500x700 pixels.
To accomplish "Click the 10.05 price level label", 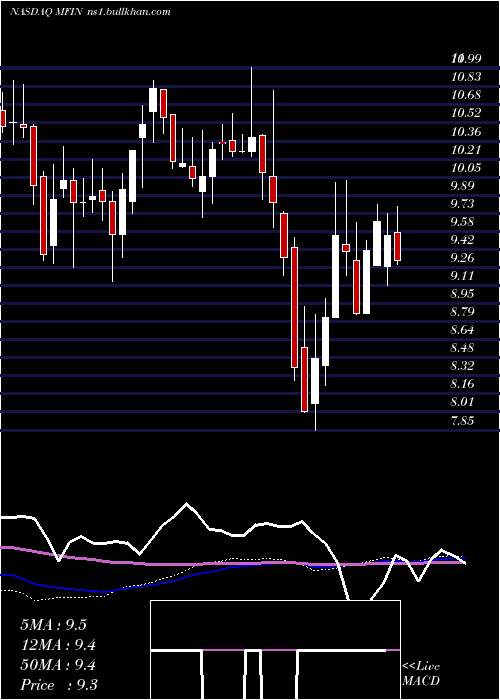I will (x=466, y=167).
